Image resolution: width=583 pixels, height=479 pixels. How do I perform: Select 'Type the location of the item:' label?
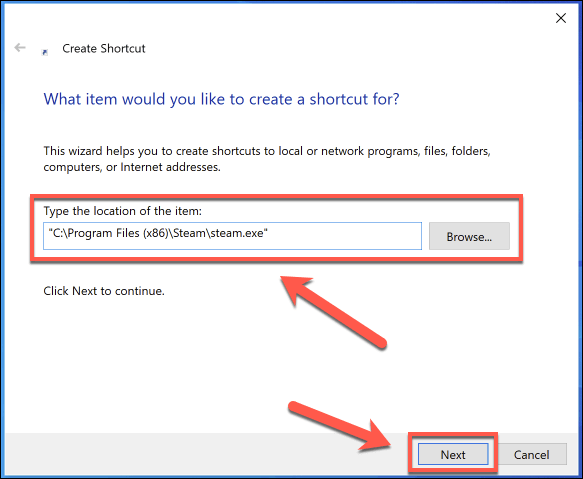coord(122,211)
